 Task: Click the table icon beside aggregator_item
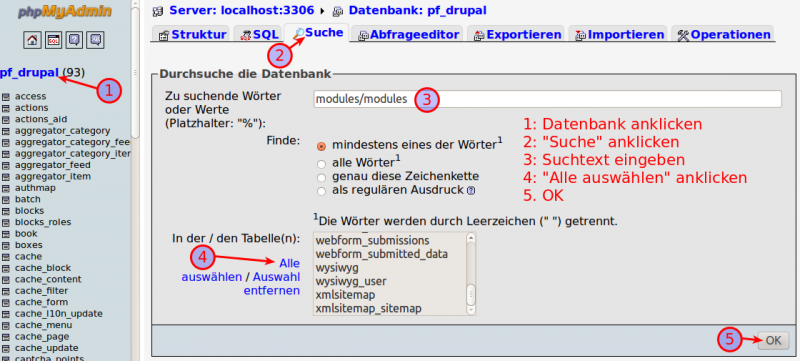point(6,176)
